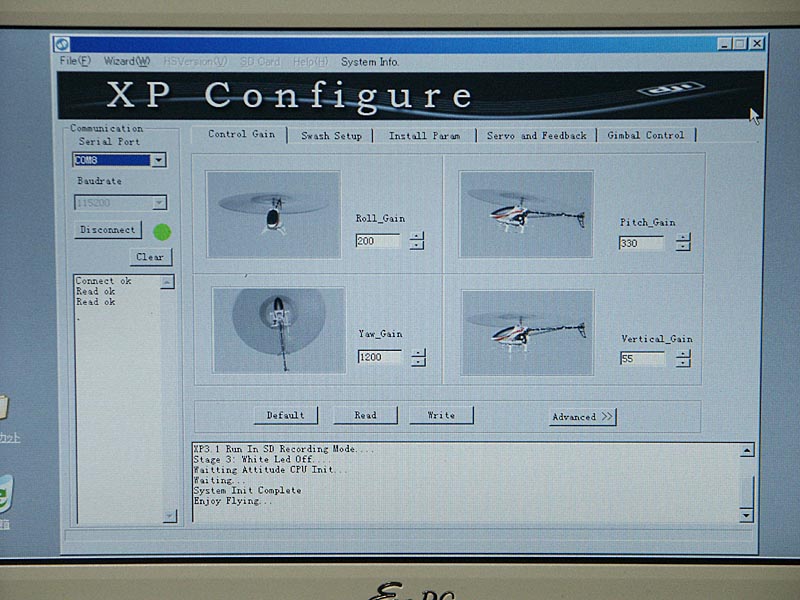This screenshot has width=800, height=600.
Task: Click the Write button to save gains
Action: [441, 415]
